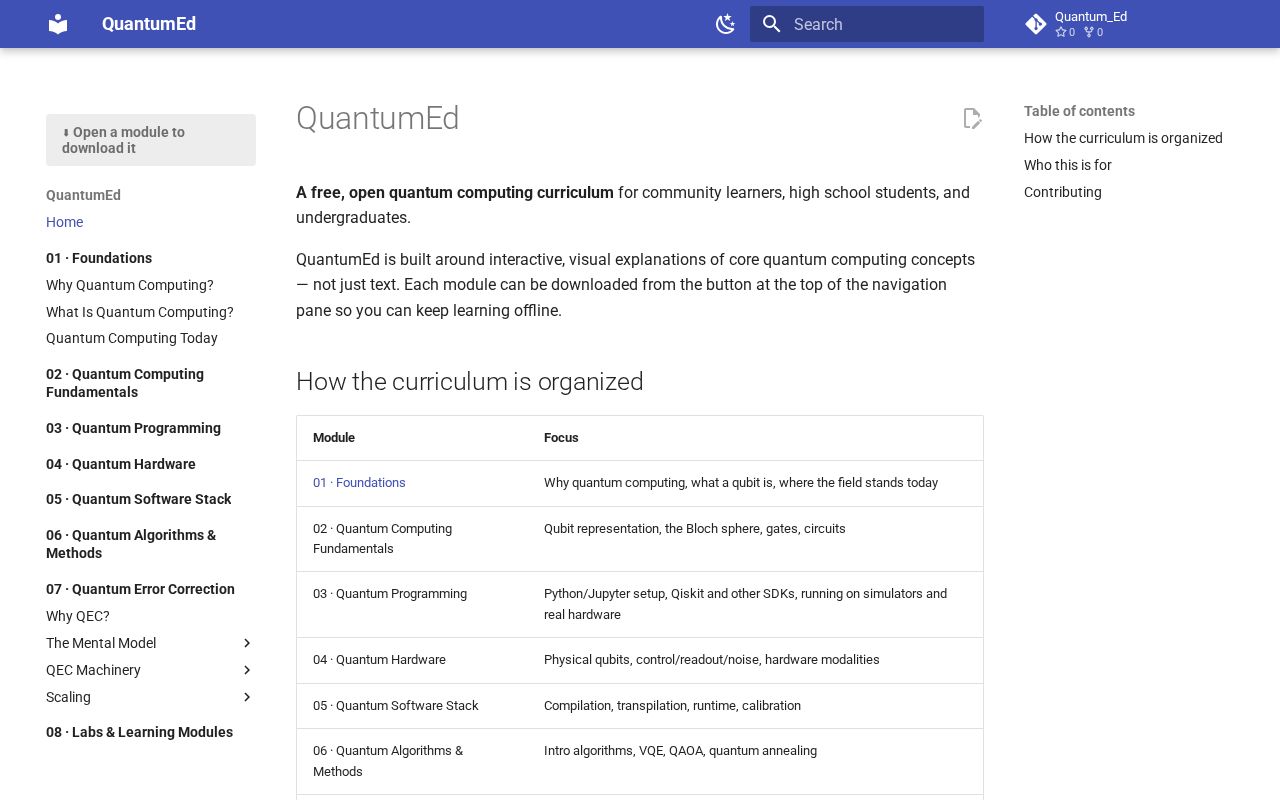The width and height of the screenshot is (1280, 800).
Task: Select '08 · Labs & Learning Modules' in sidebar
Action: point(139,732)
